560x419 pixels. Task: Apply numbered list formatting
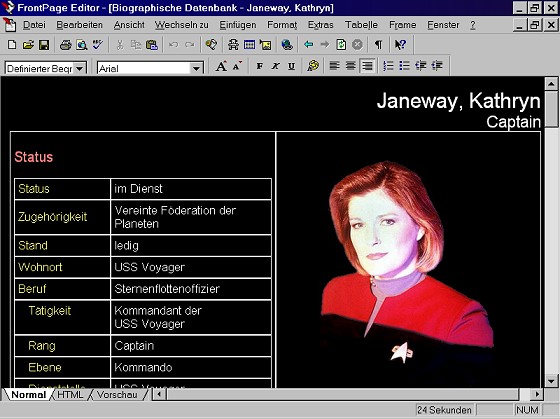pos(388,66)
